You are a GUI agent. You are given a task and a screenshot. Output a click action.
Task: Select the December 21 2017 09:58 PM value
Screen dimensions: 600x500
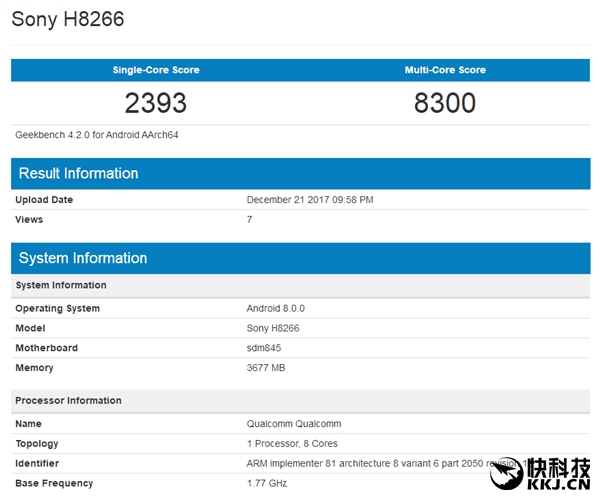pos(310,200)
